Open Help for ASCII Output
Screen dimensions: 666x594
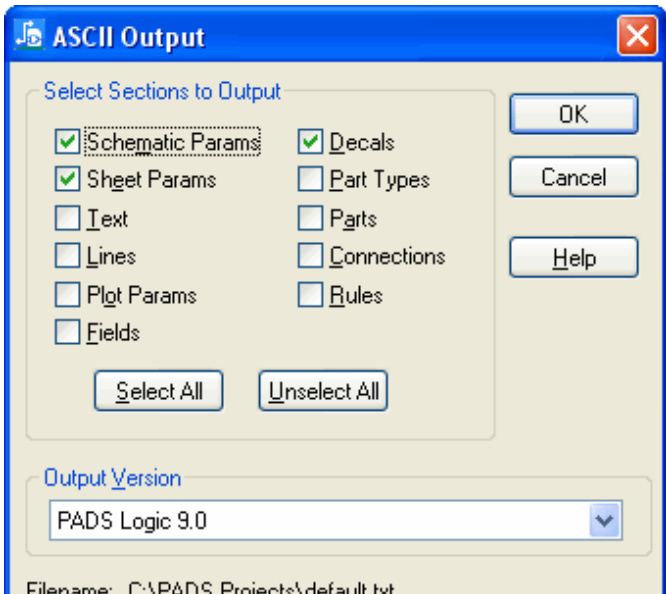pyautogui.click(x=573, y=257)
